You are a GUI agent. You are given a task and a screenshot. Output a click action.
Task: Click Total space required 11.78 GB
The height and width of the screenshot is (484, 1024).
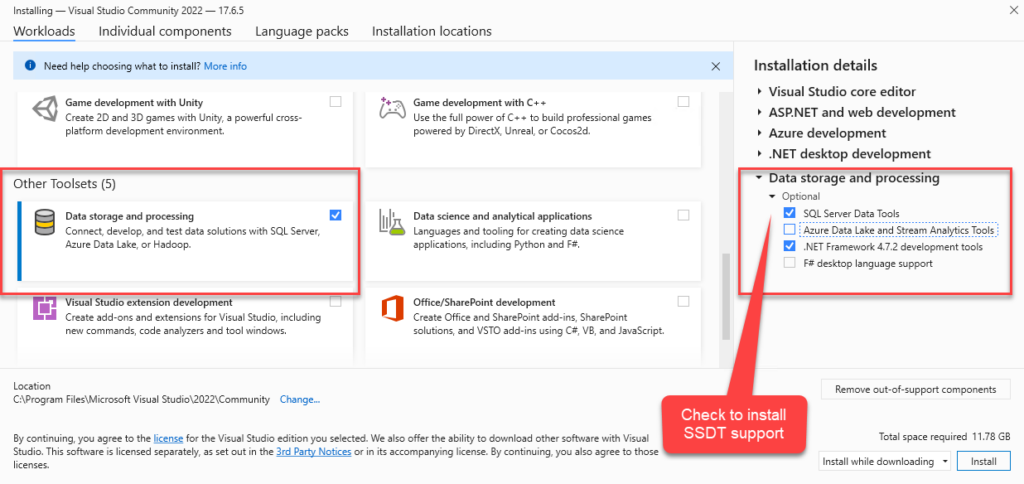pyautogui.click(x=946, y=436)
